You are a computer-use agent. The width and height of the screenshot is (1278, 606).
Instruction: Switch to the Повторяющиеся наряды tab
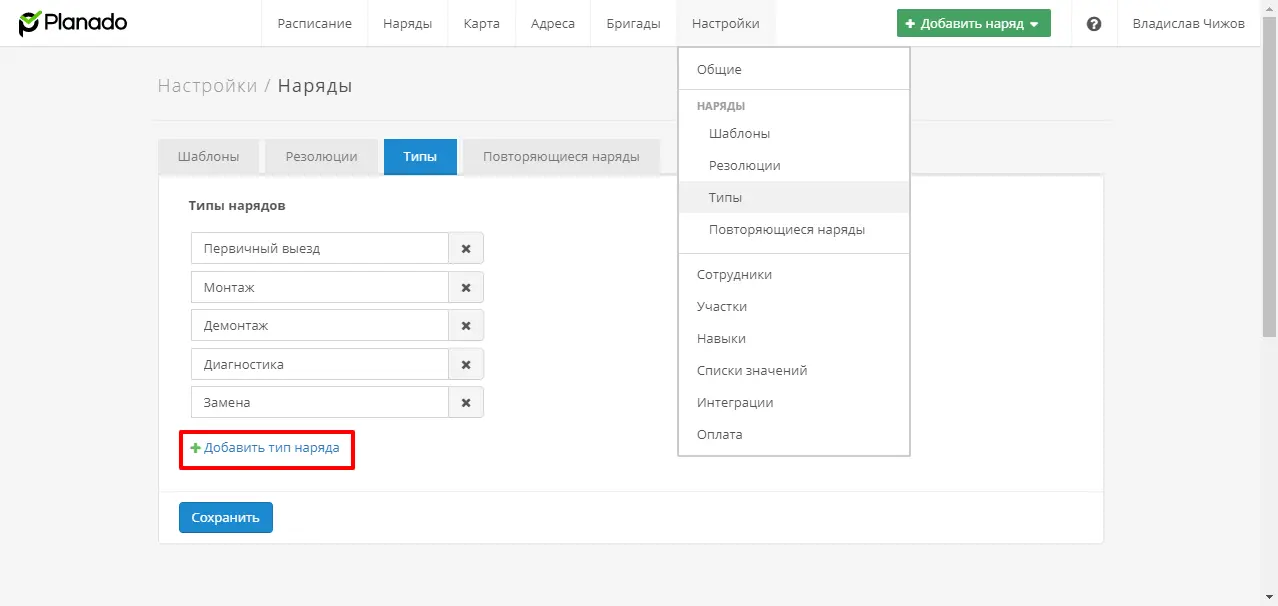coord(561,157)
